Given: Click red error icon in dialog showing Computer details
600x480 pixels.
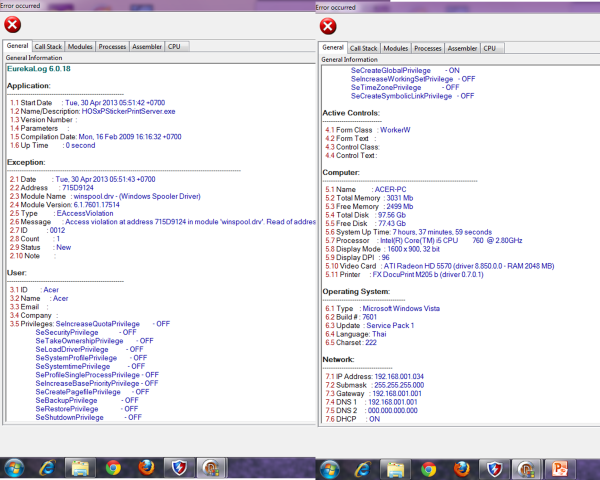Looking at the screenshot, I should pos(328,26).
